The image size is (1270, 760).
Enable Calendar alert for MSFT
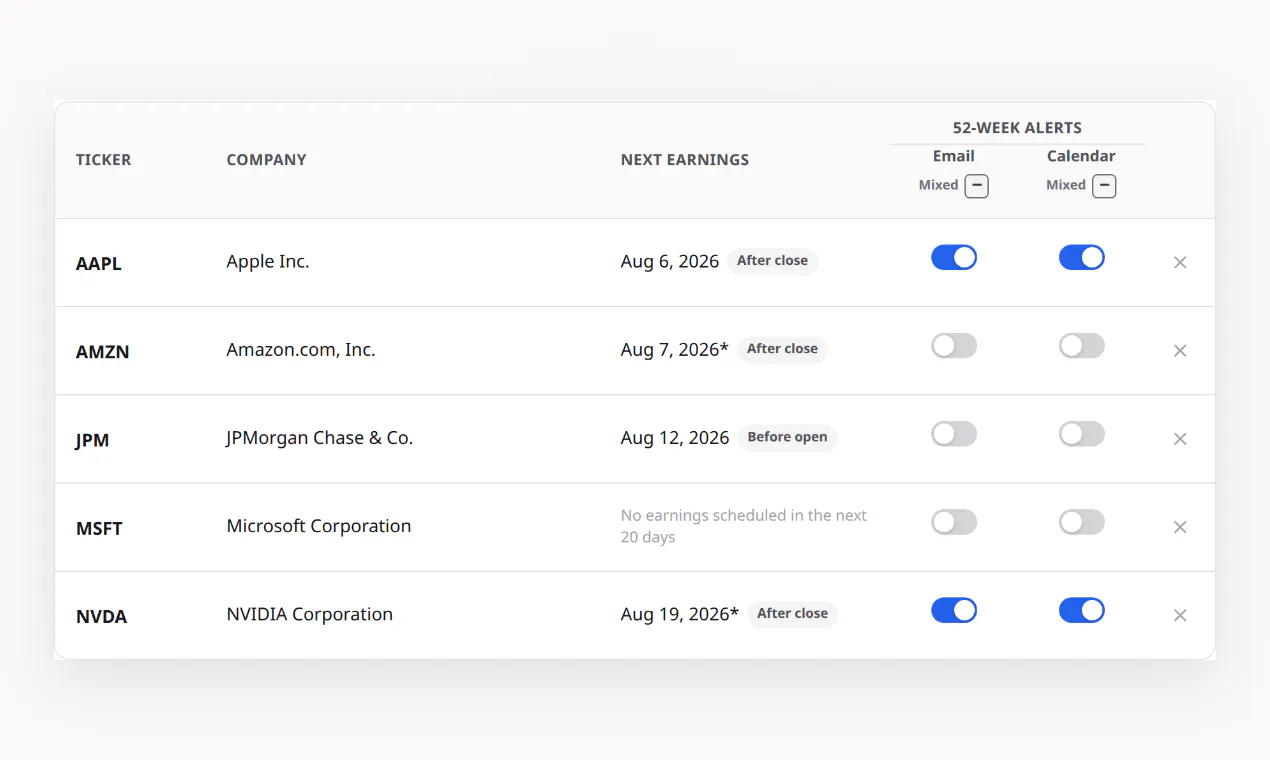[1082, 522]
